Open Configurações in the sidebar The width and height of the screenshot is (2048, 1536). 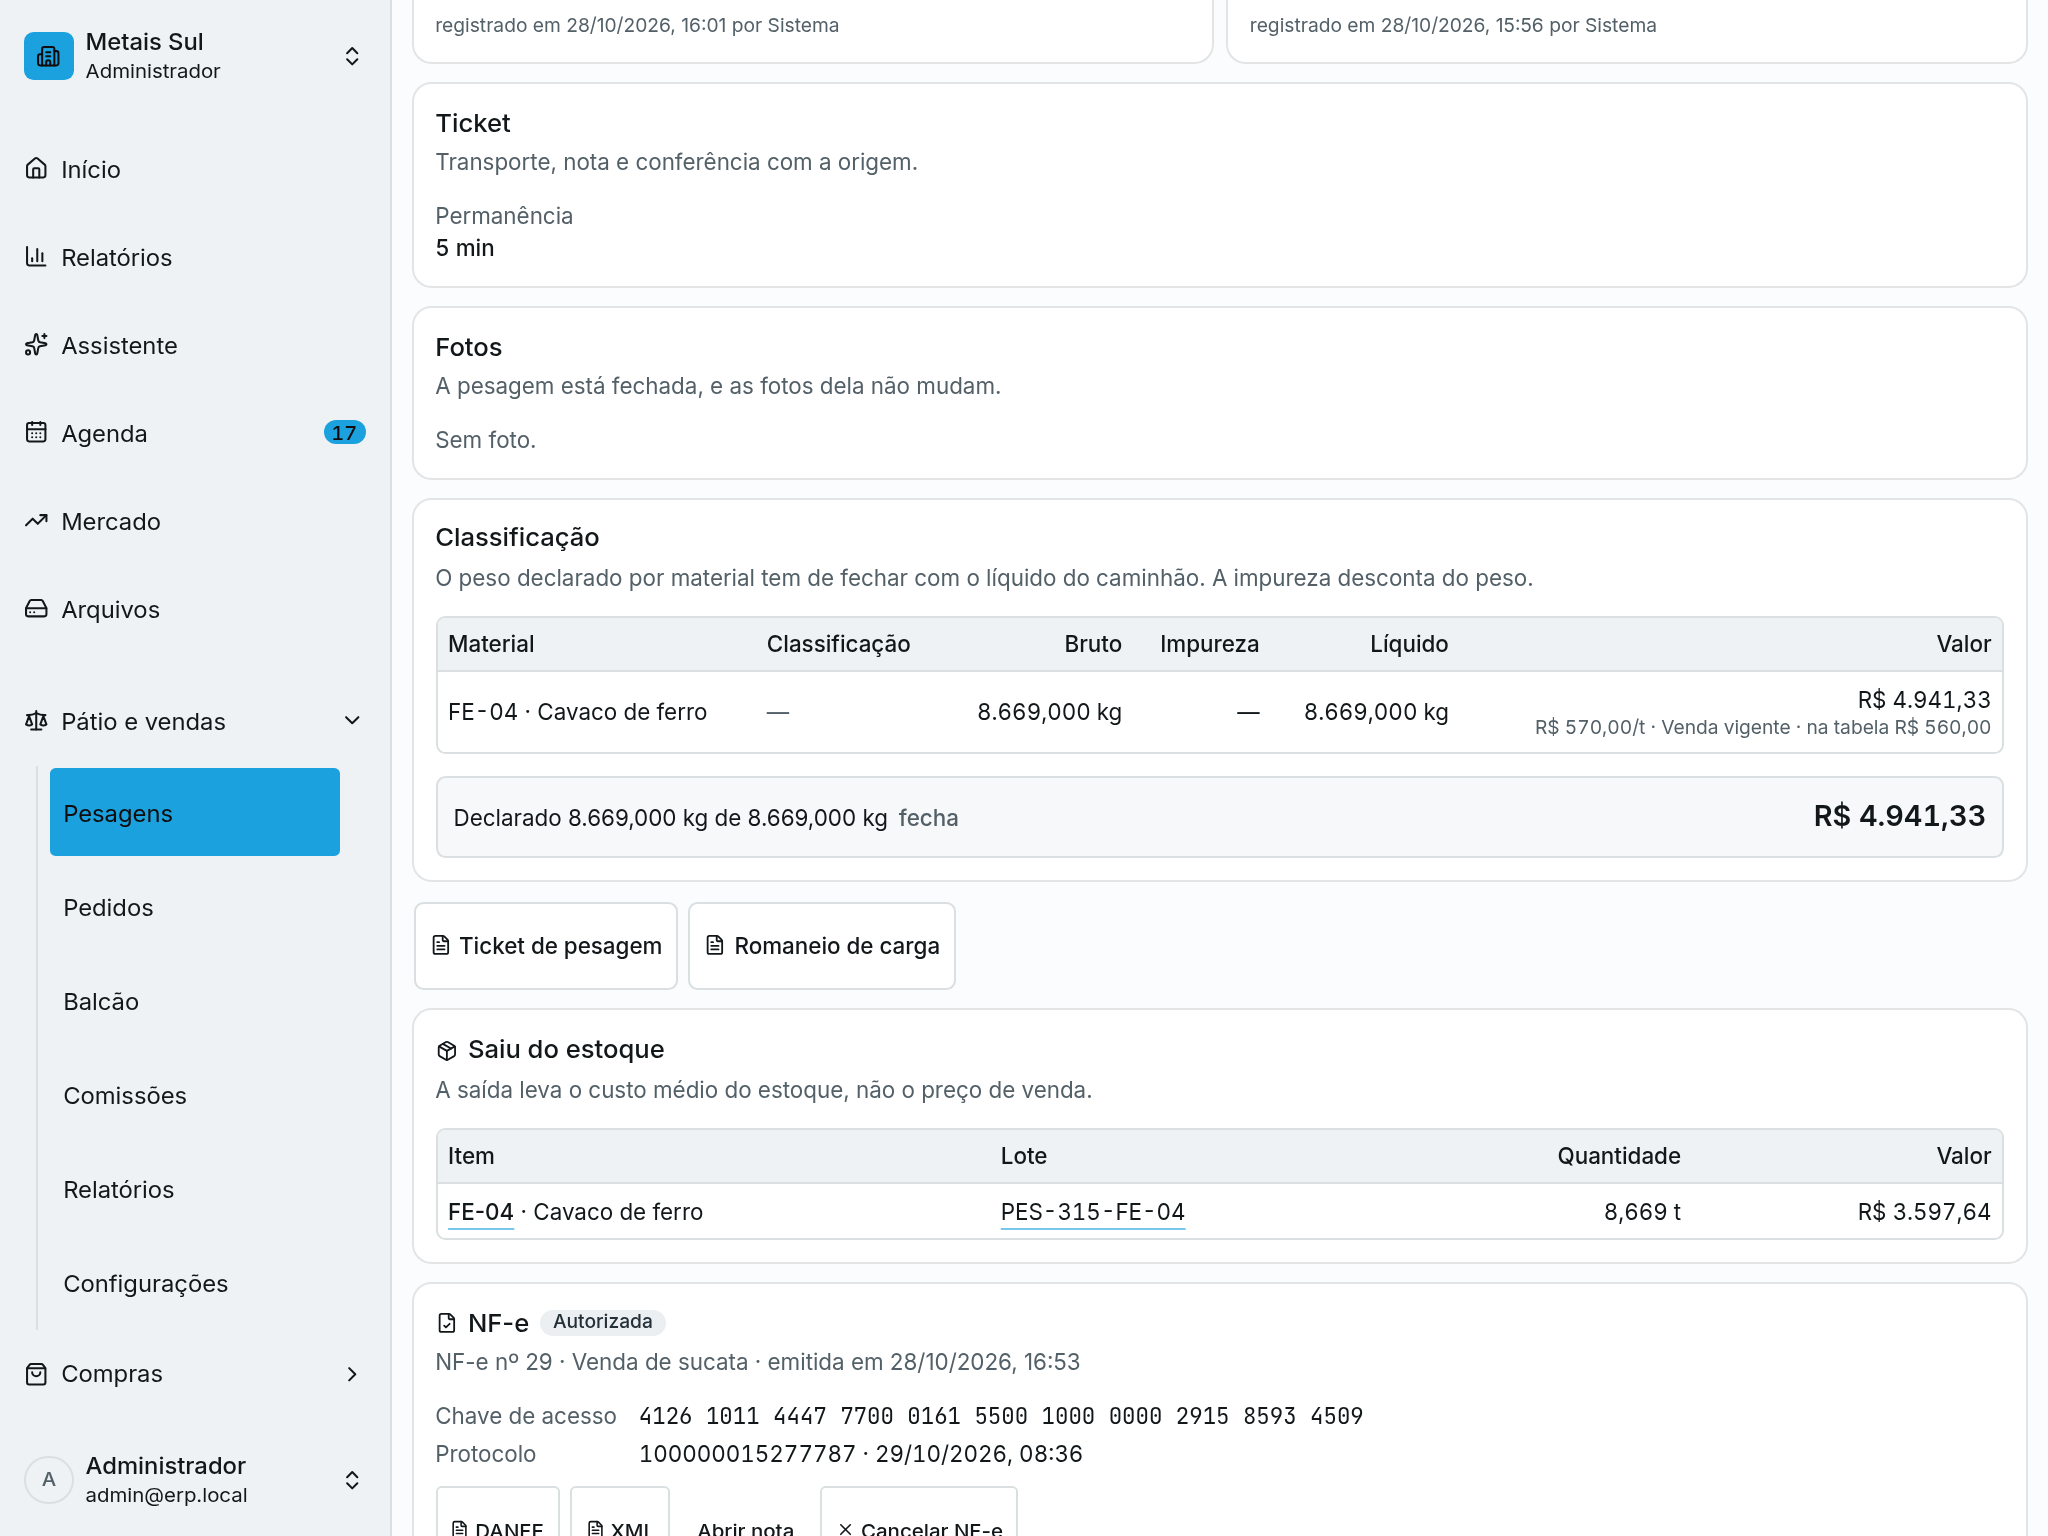[x=195, y=1284]
